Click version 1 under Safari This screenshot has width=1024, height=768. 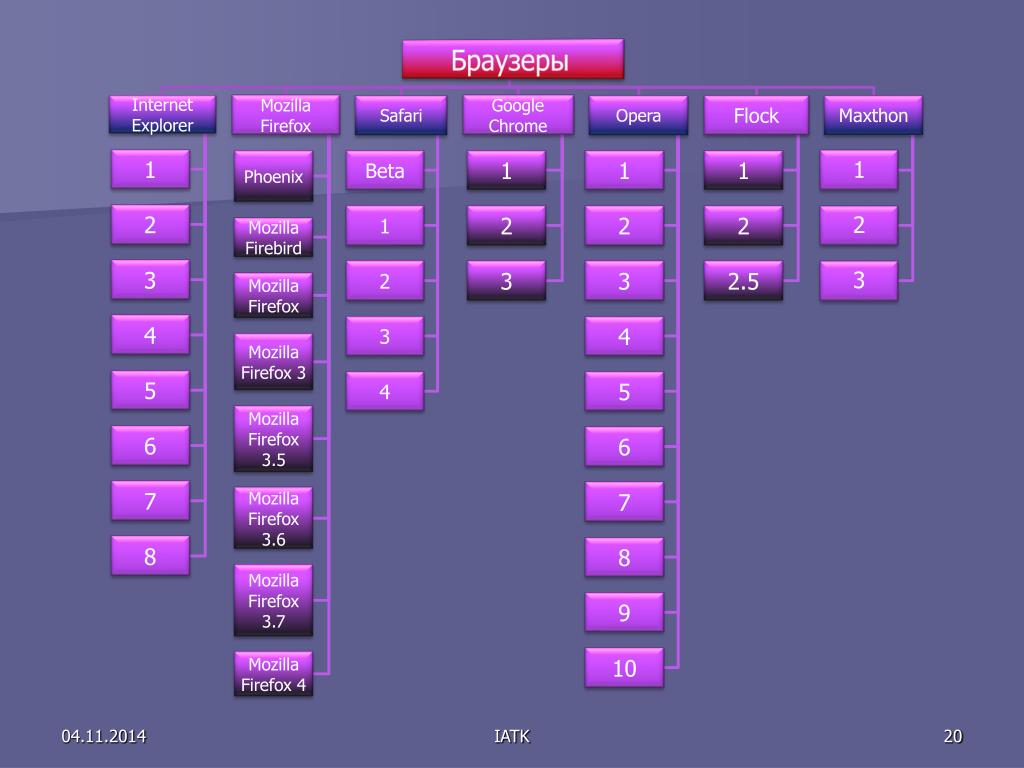(385, 226)
